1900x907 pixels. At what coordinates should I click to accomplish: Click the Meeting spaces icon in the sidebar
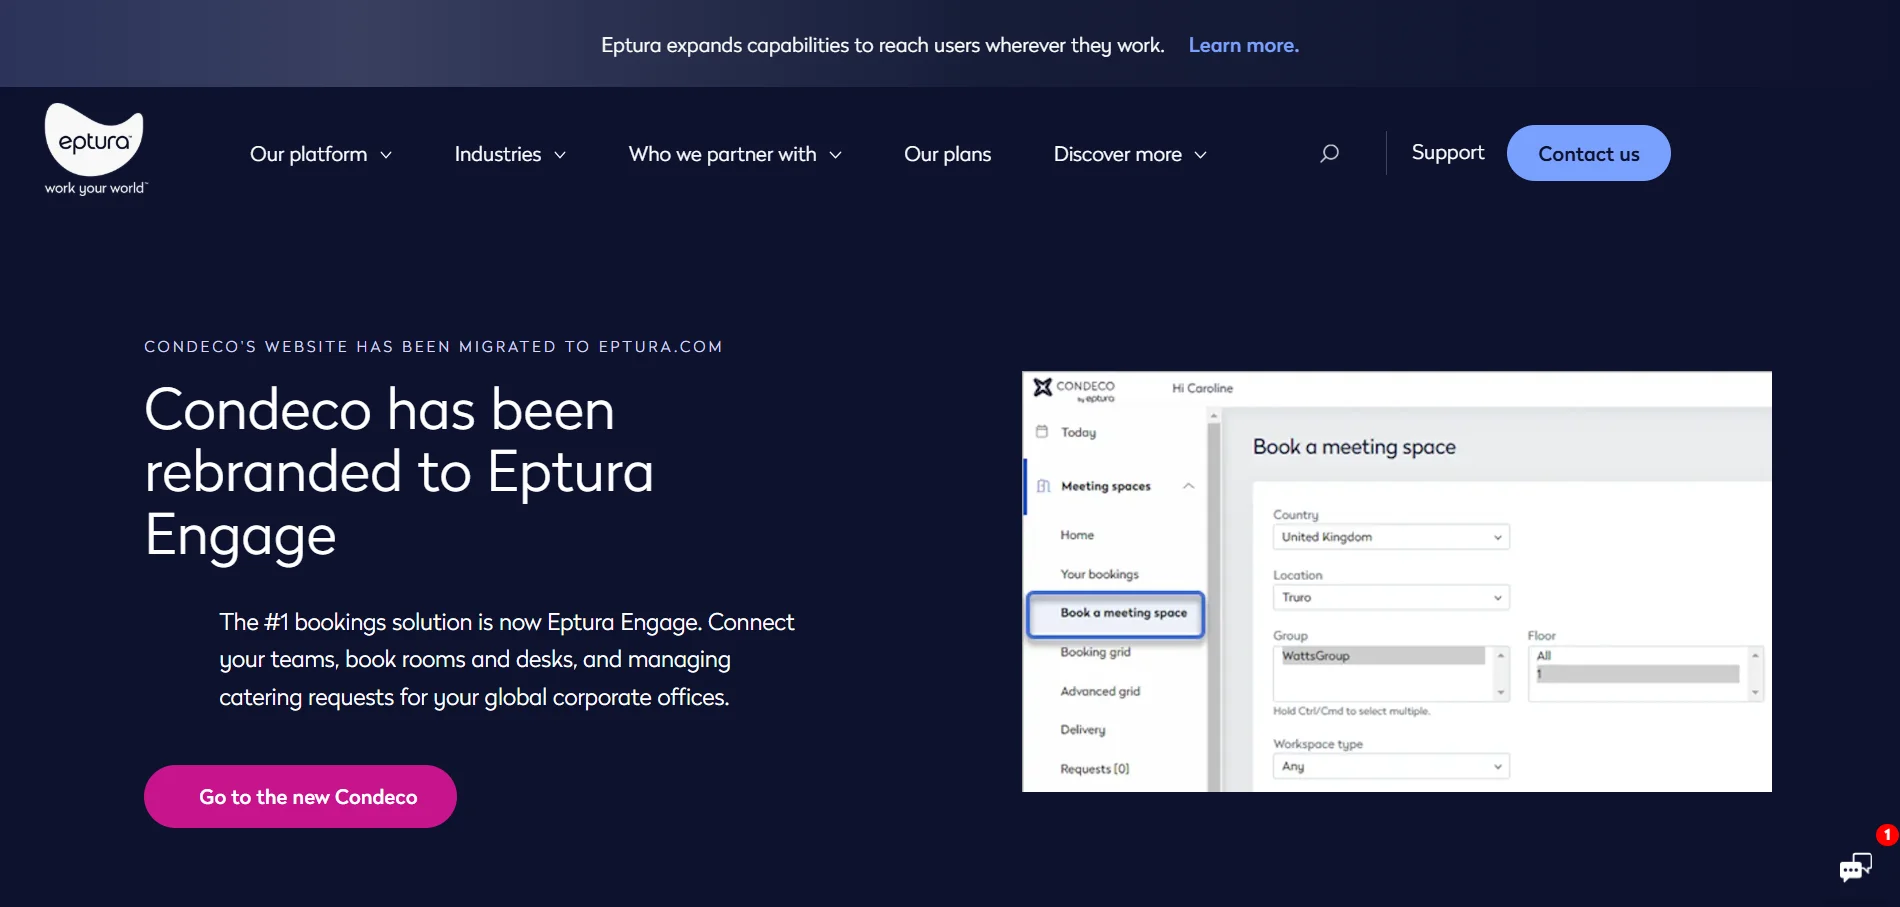click(1043, 486)
